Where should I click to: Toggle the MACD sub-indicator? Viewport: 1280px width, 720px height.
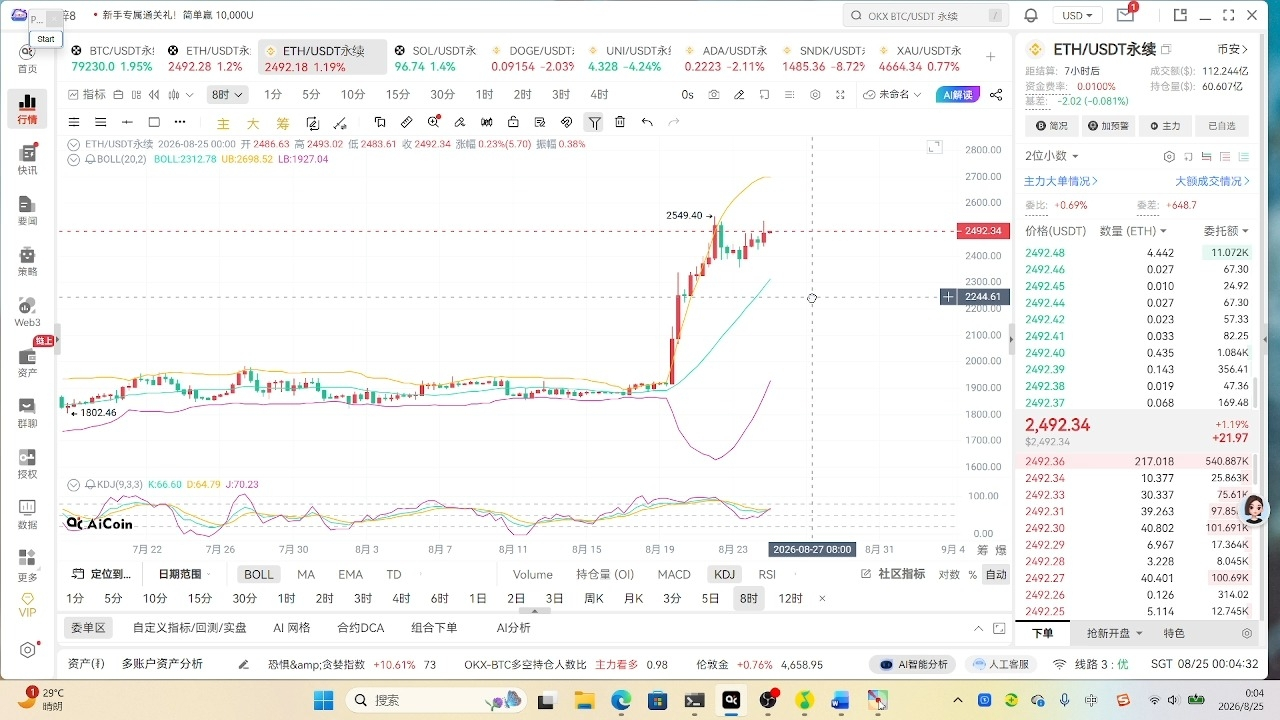tap(674, 574)
